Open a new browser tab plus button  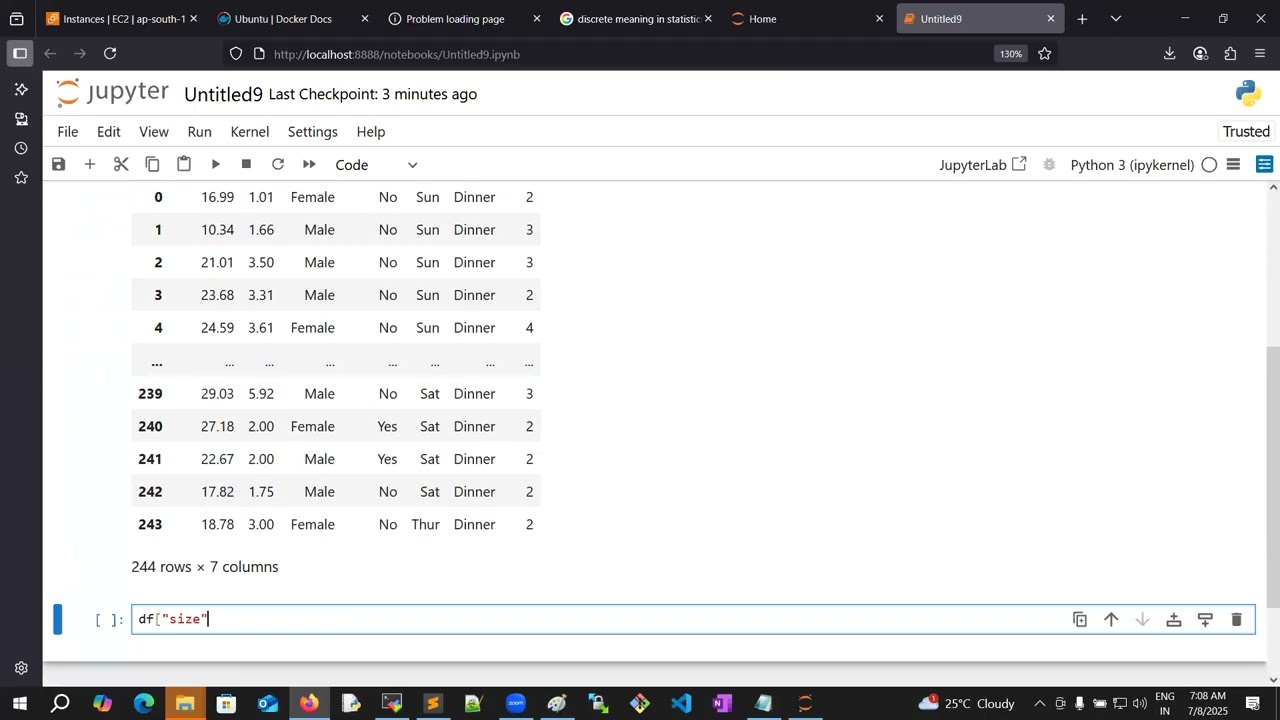pos(1082,19)
